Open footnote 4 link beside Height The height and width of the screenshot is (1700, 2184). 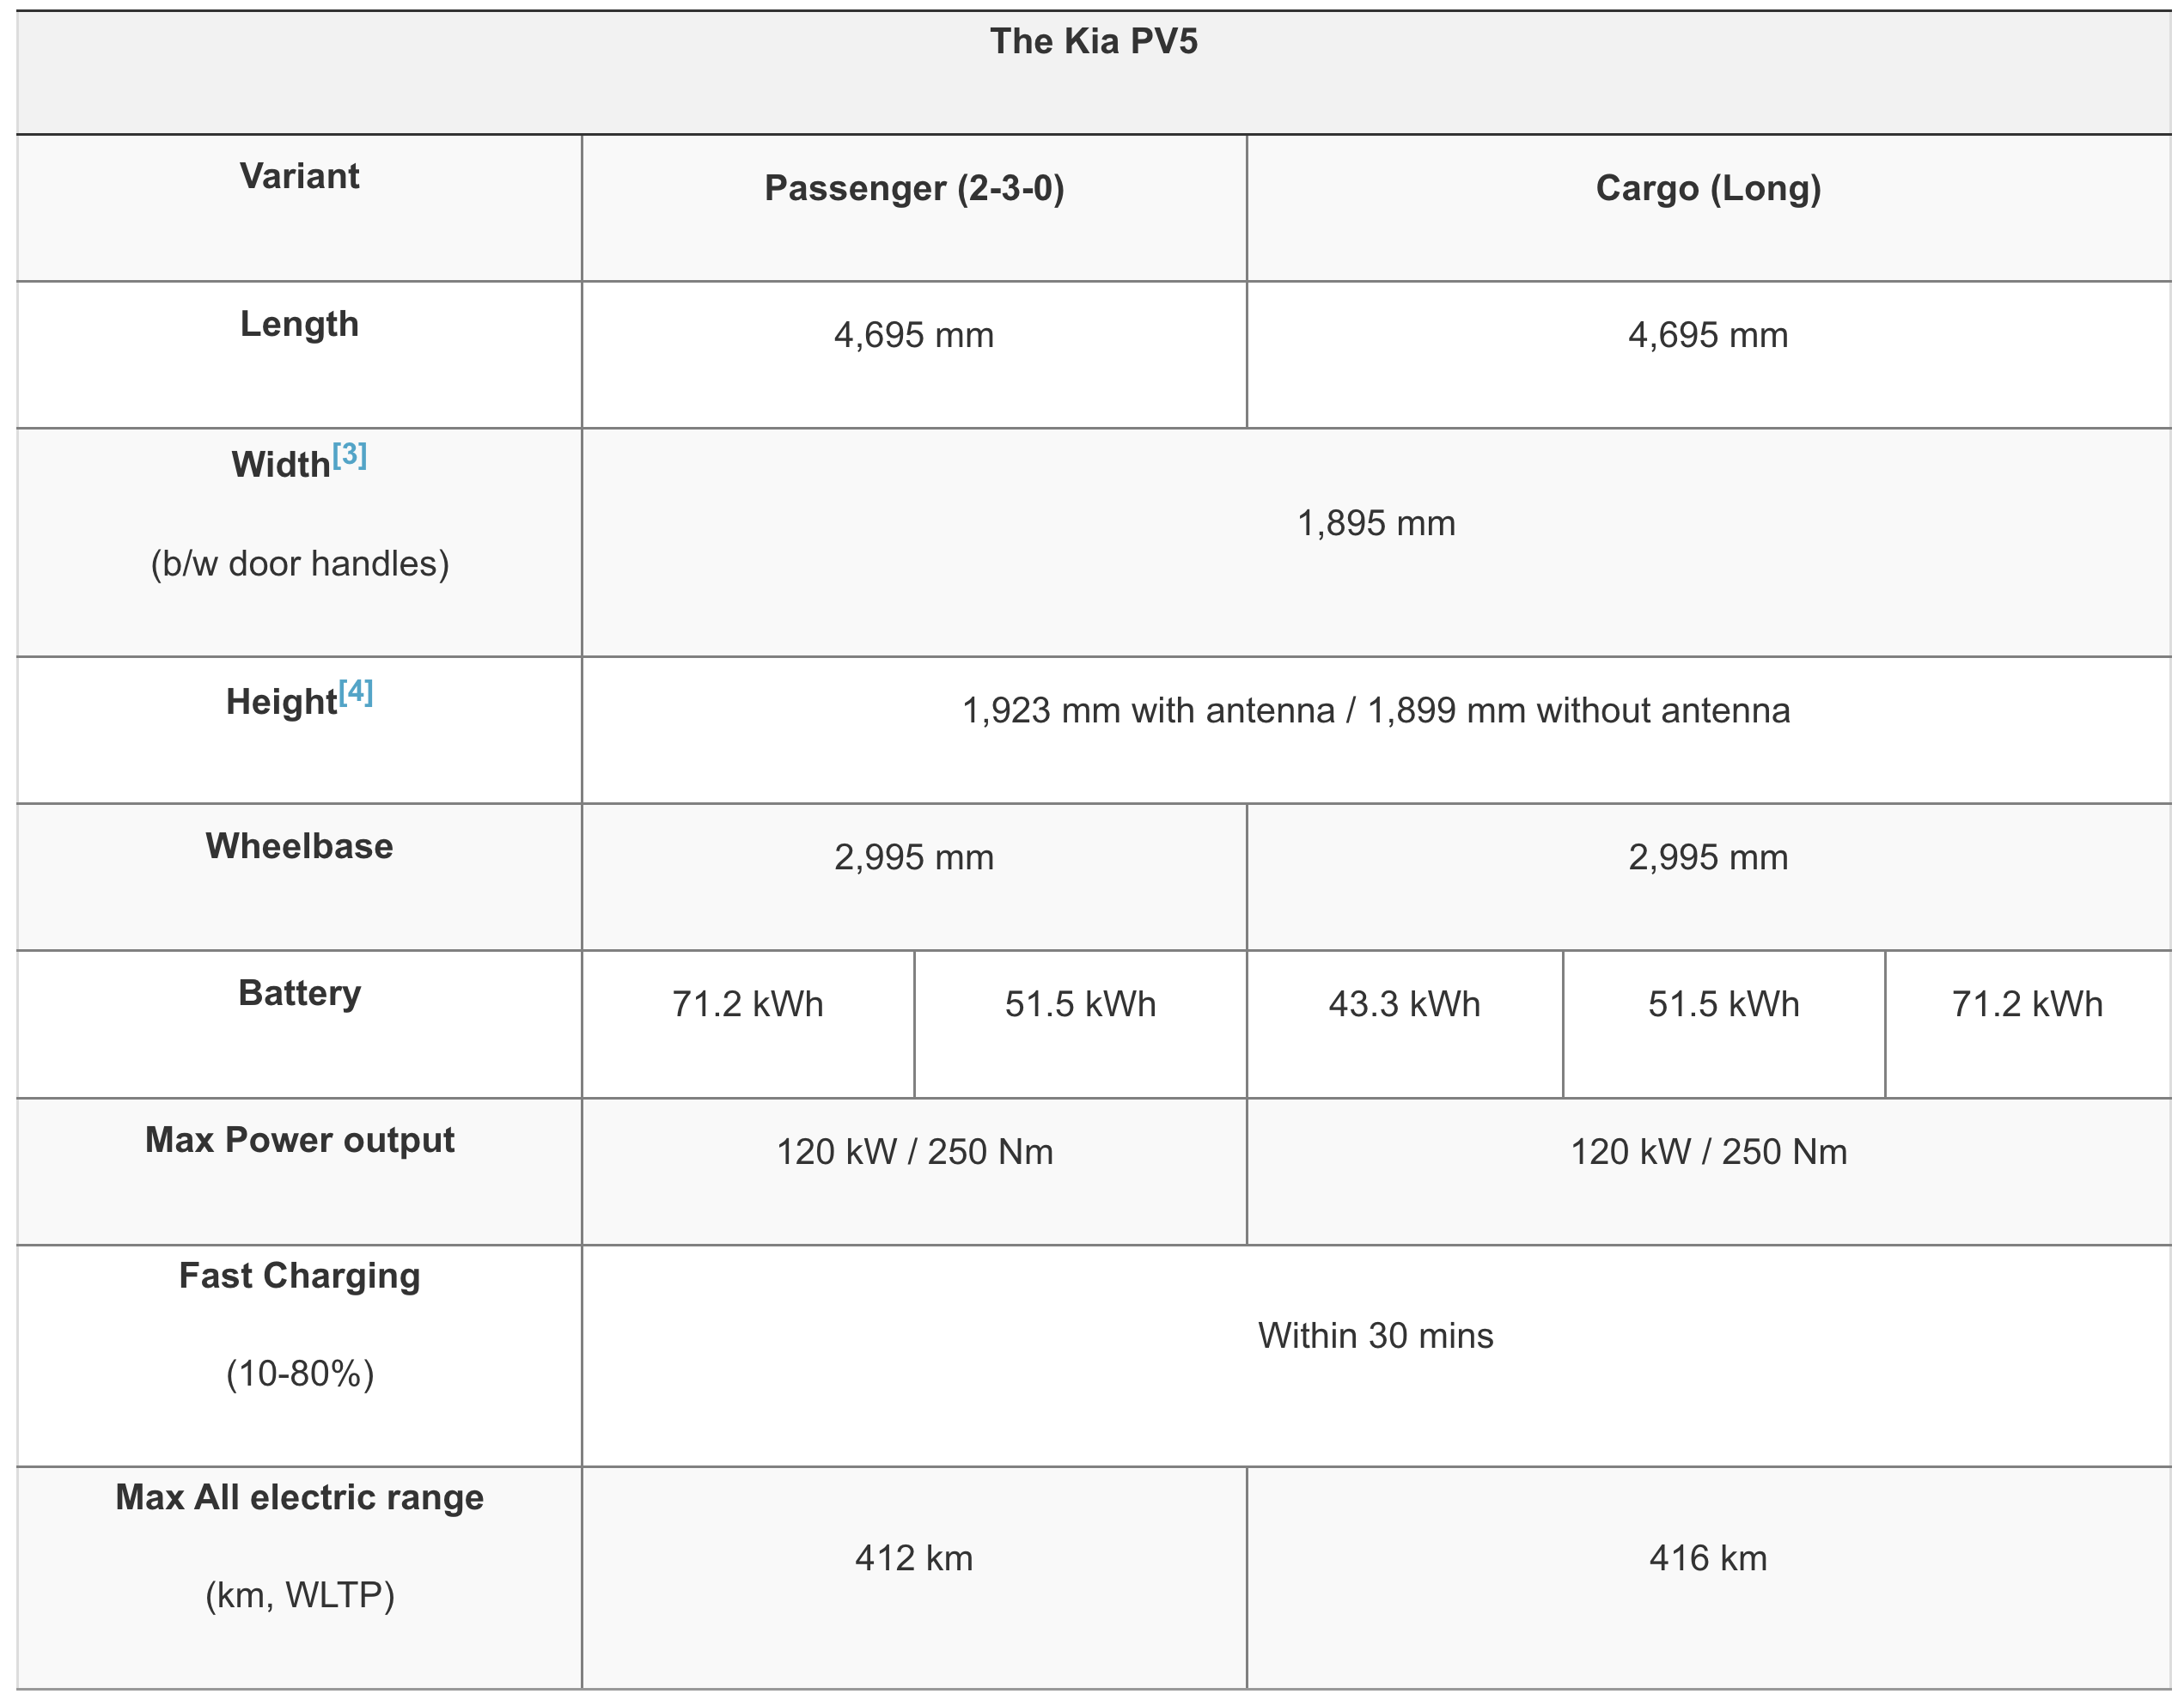click(355, 693)
